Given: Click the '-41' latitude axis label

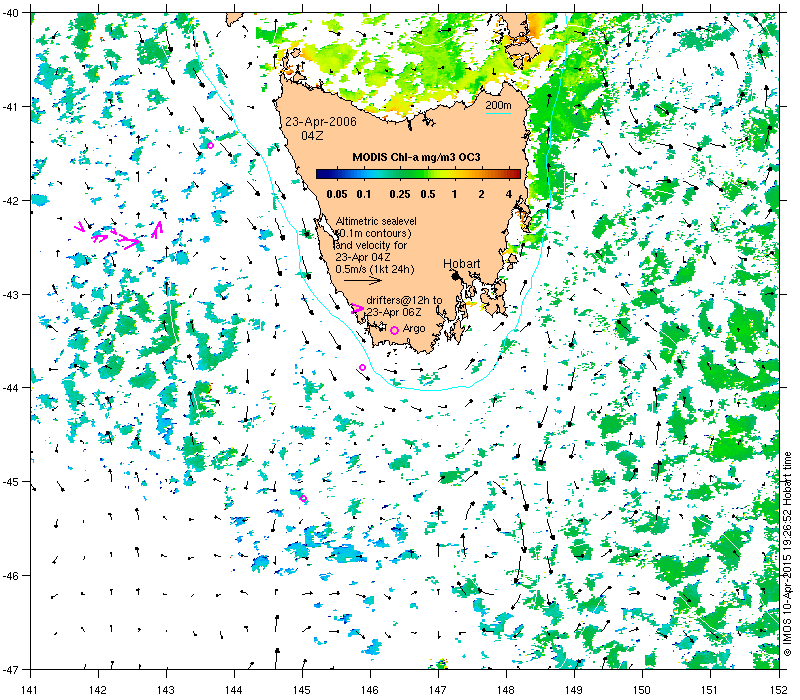Looking at the screenshot, I should pos(11,107).
